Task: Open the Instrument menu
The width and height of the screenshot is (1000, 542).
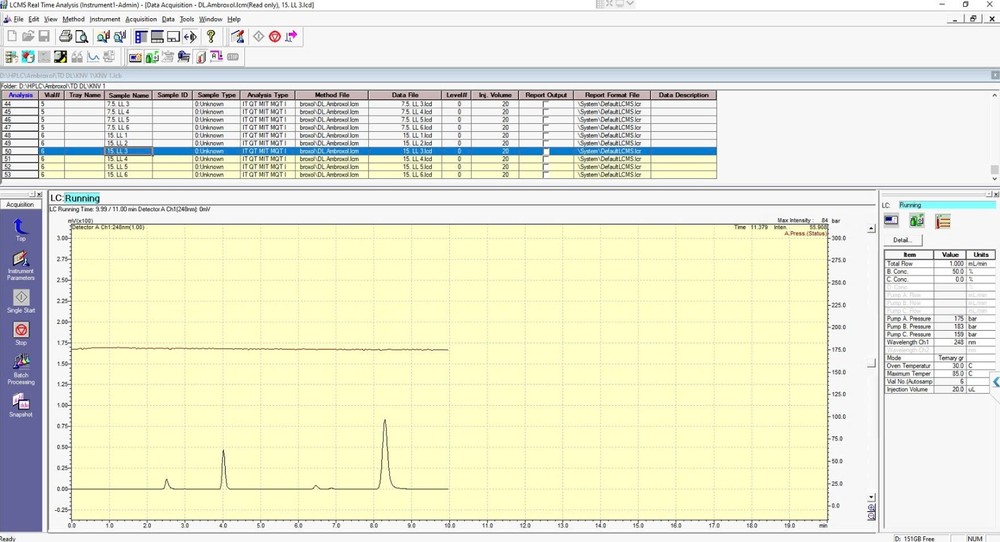Action: [x=105, y=19]
